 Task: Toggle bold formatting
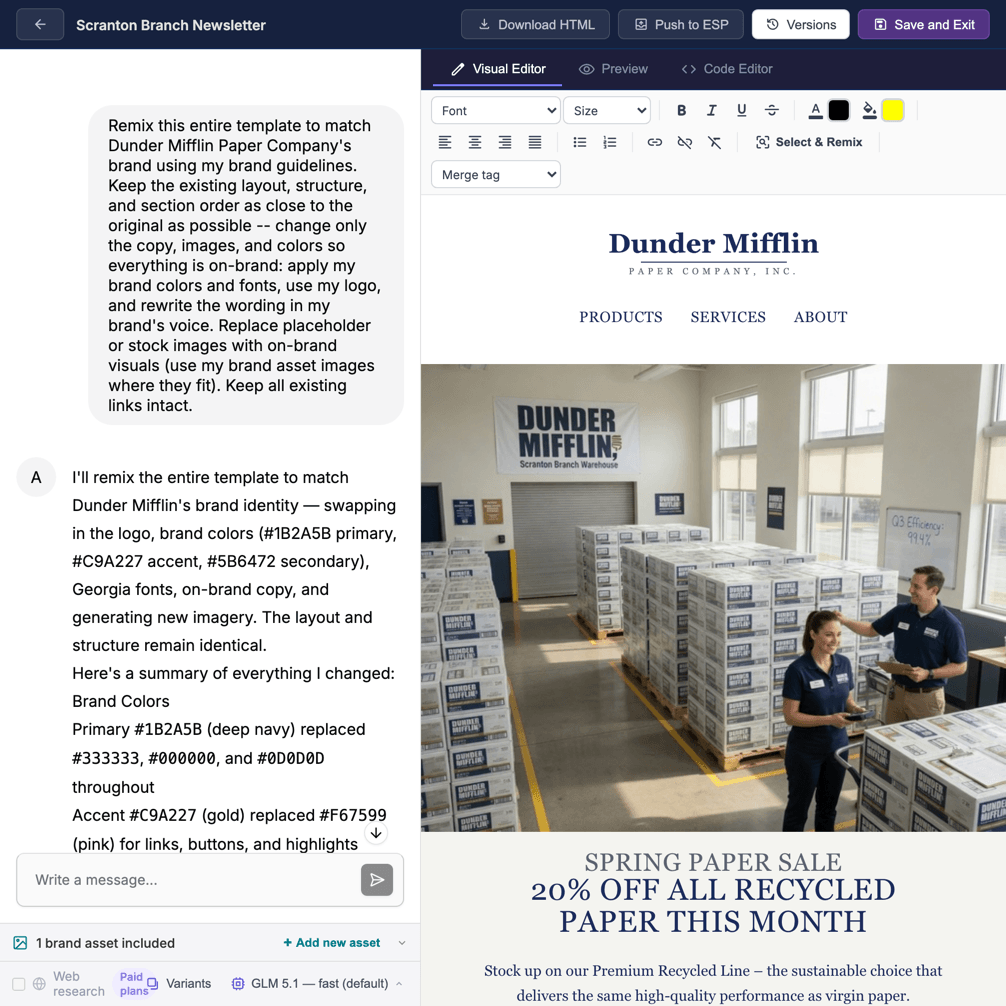[x=681, y=110]
